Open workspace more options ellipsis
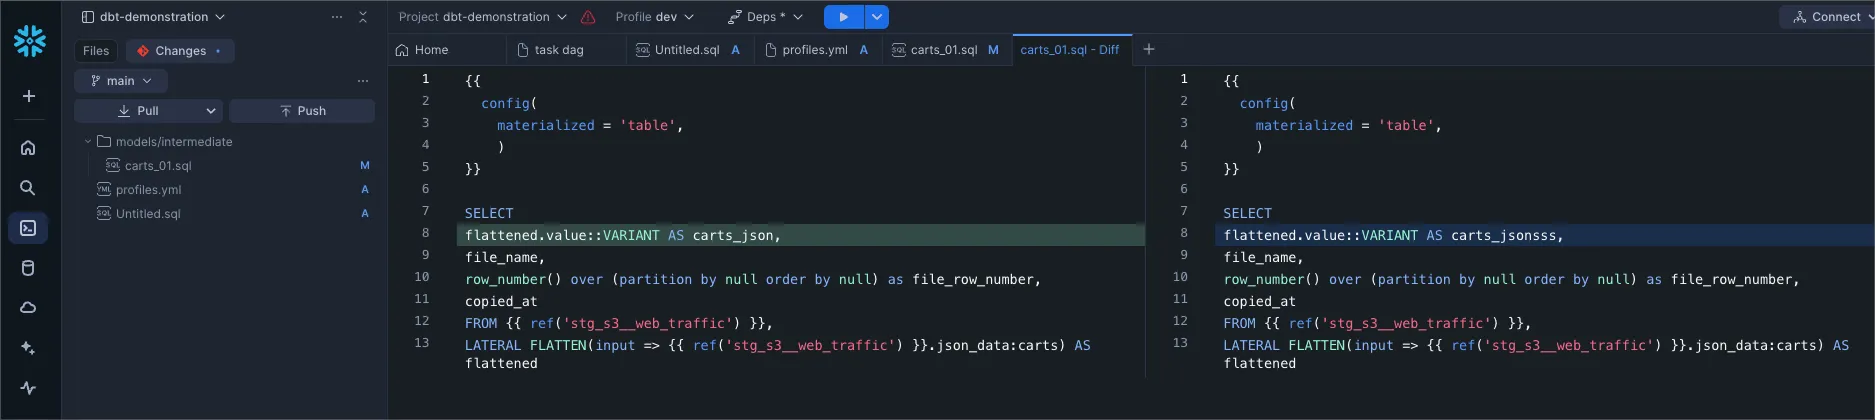The height and width of the screenshot is (420, 1875). (337, 17)
